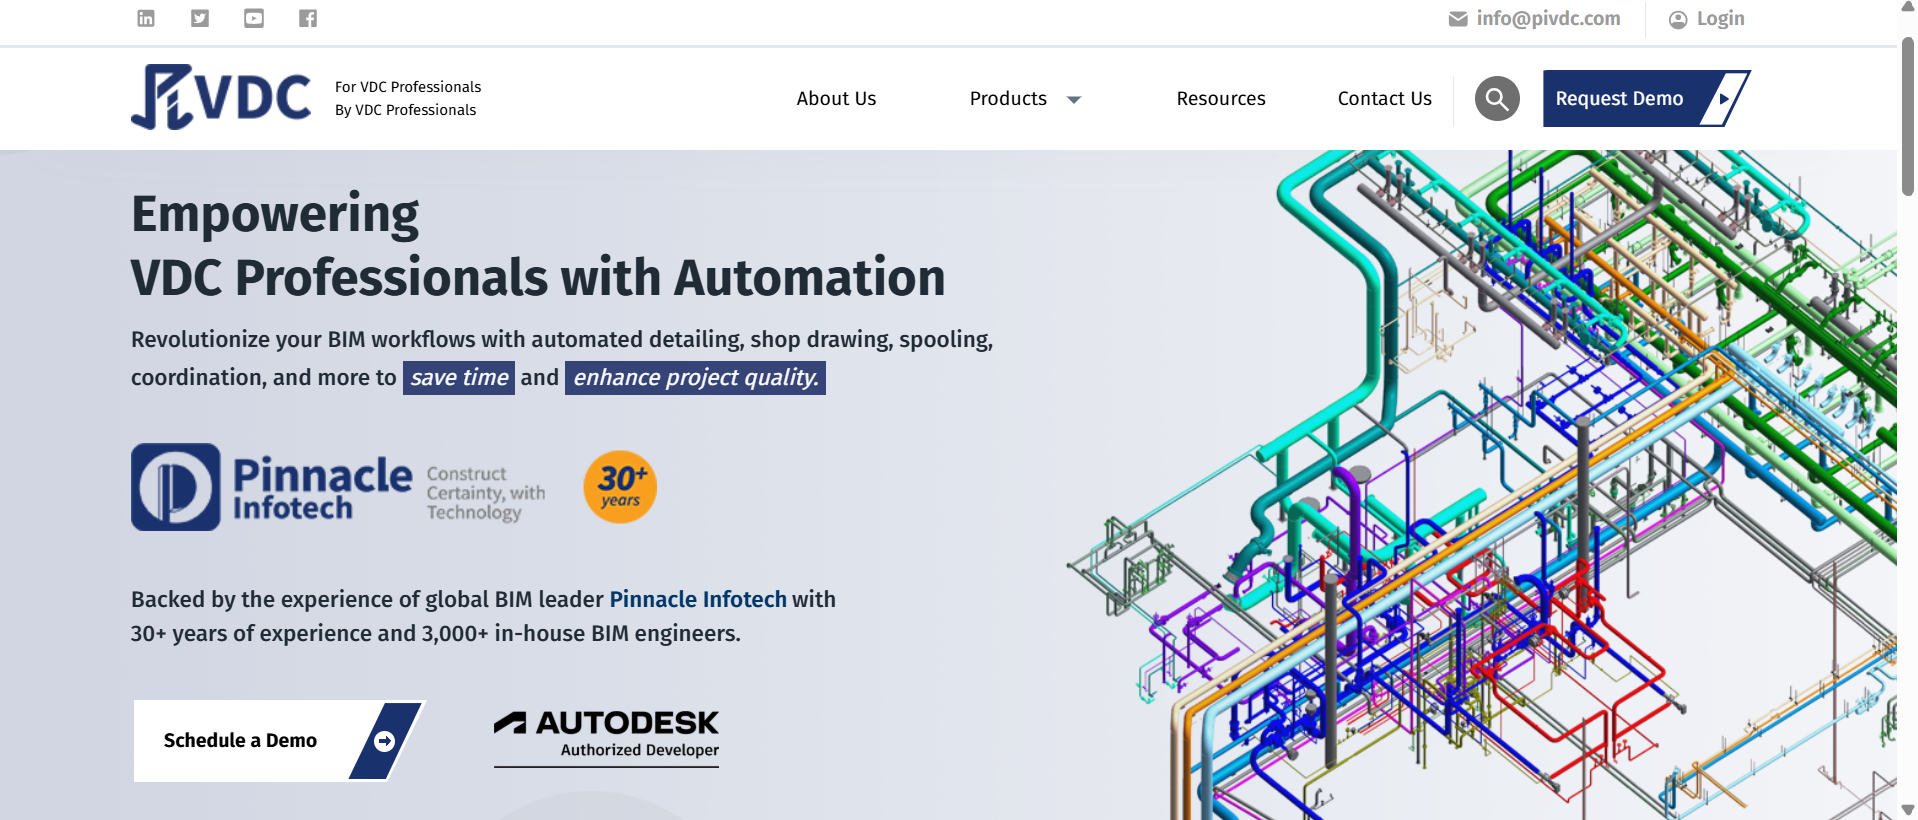Click the scrollbar down arrow
The image size is (1918, 820).
pyautogui.click(x=1908, y=810)
